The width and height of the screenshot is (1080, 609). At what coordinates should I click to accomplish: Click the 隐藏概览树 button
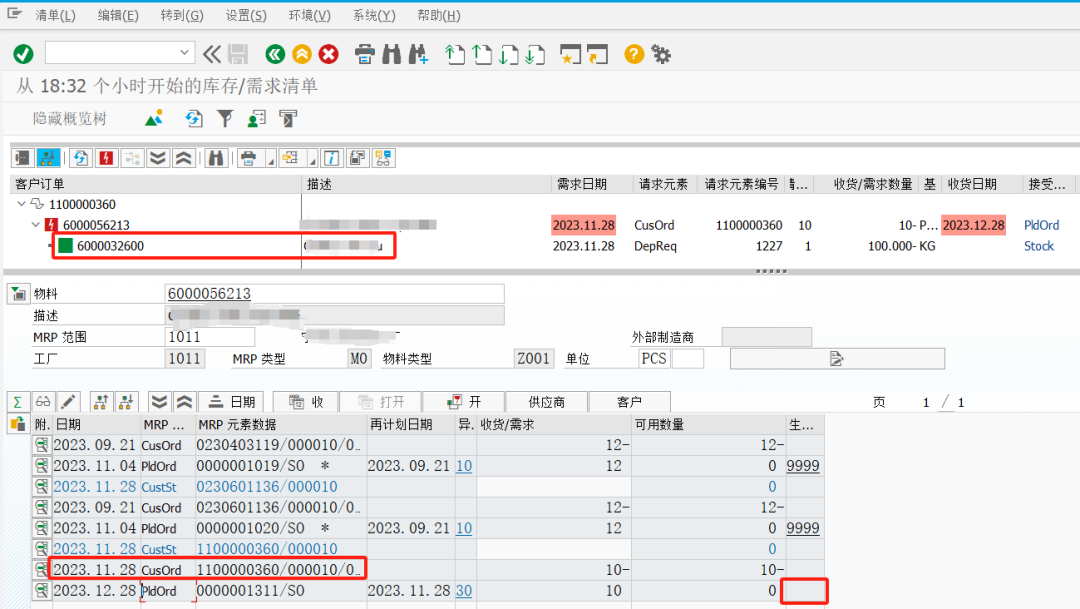point(70,118)
